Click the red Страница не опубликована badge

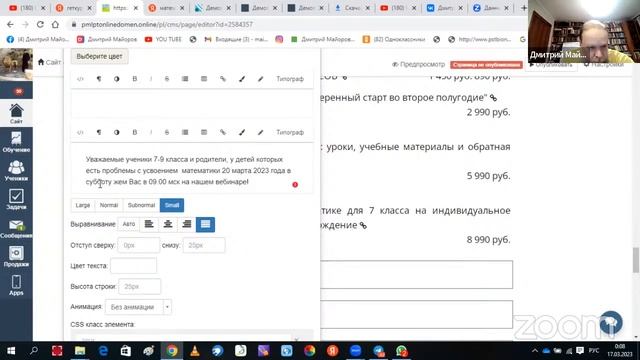486,64
